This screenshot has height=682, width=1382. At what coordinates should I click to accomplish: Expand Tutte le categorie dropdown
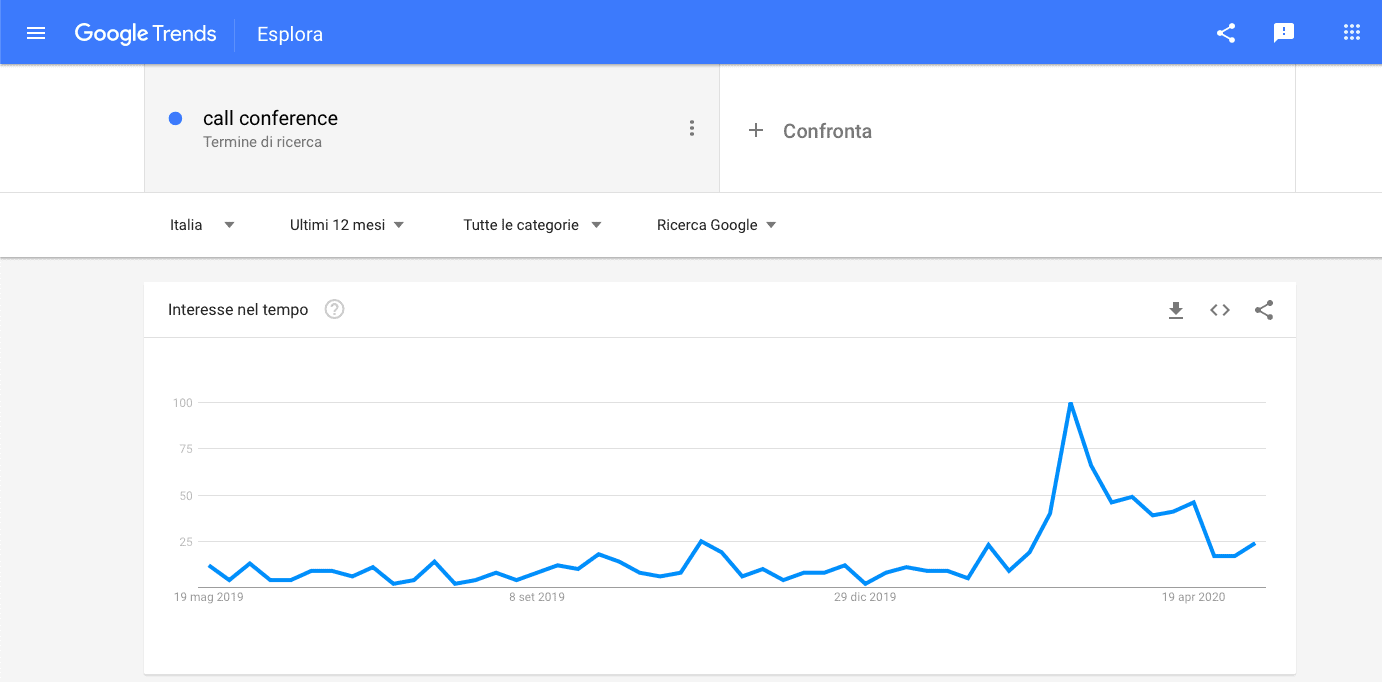[x=532, y=225]
